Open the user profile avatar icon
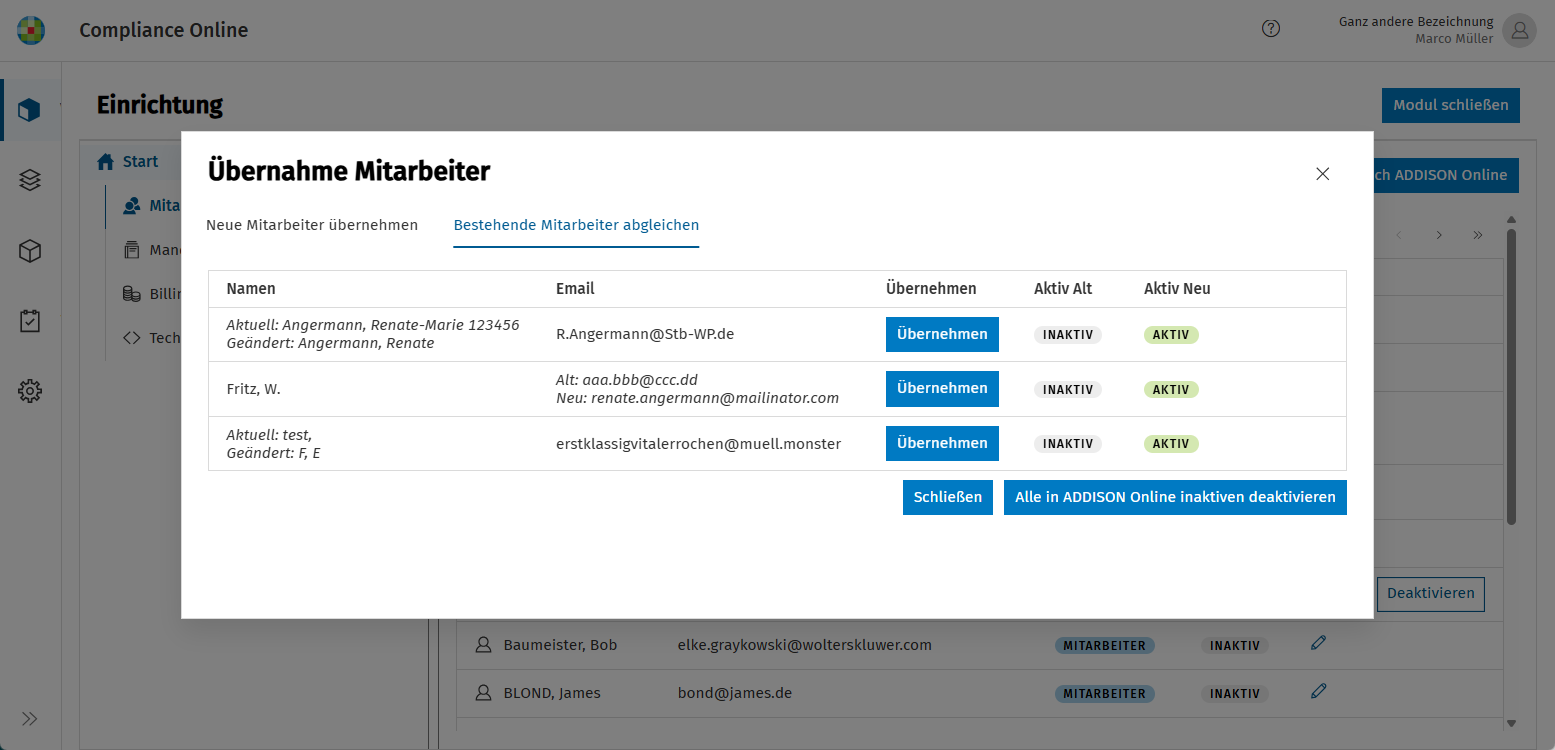The height and width of the screenshot is (750, 1555). pyautogui.click(x=1520, y=30)
